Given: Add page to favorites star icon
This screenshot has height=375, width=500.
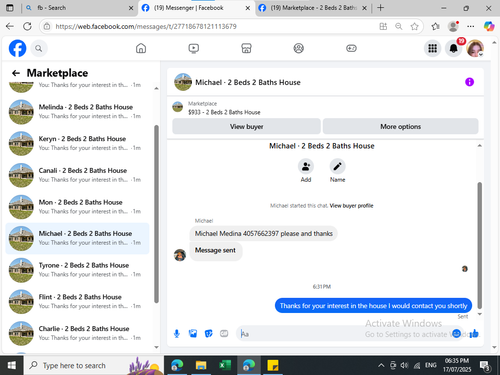Looking at the screenshot, I should (x=414, y=26).
